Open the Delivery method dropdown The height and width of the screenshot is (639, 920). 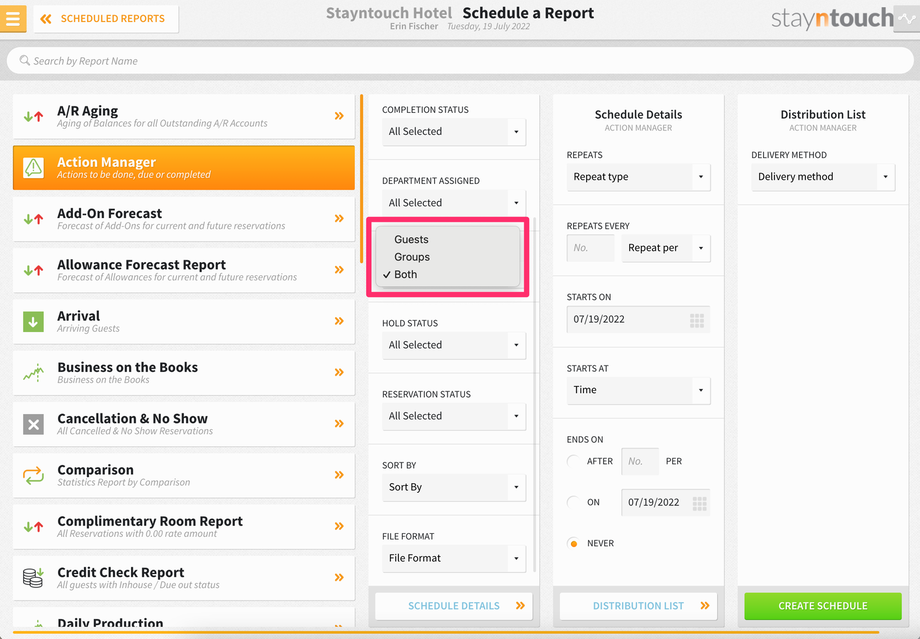click(x=823, y=177)
